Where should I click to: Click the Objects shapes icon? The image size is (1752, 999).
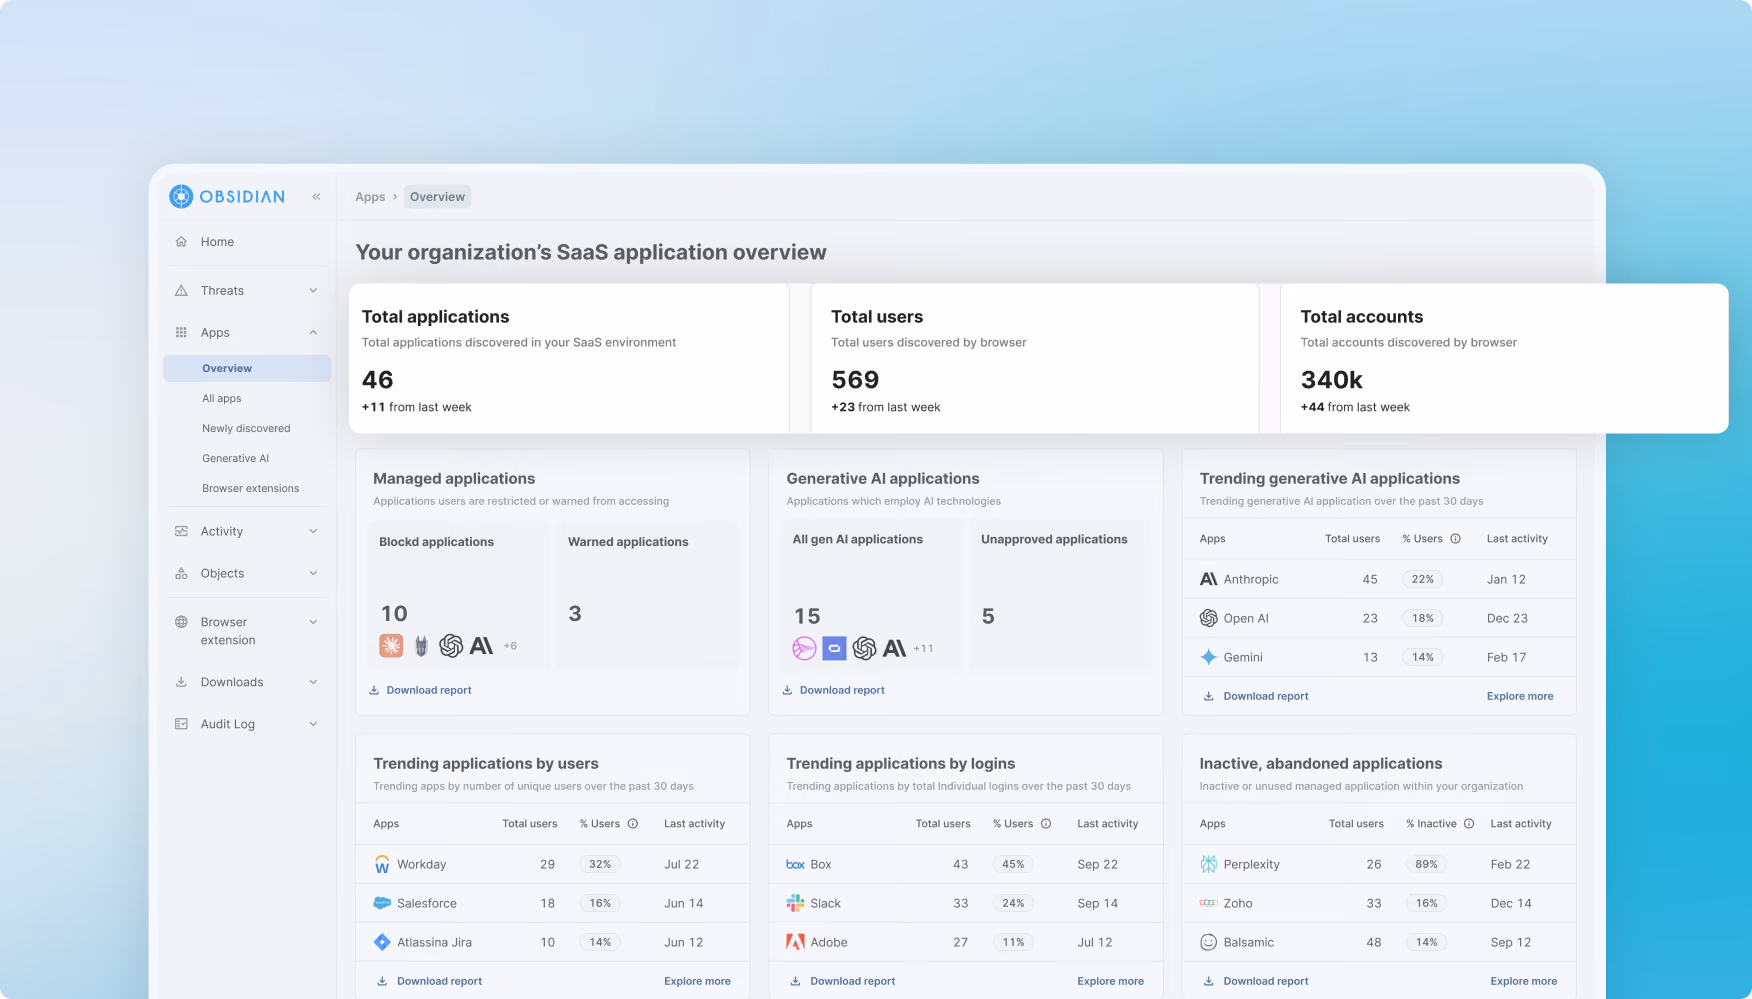[181, 573]
